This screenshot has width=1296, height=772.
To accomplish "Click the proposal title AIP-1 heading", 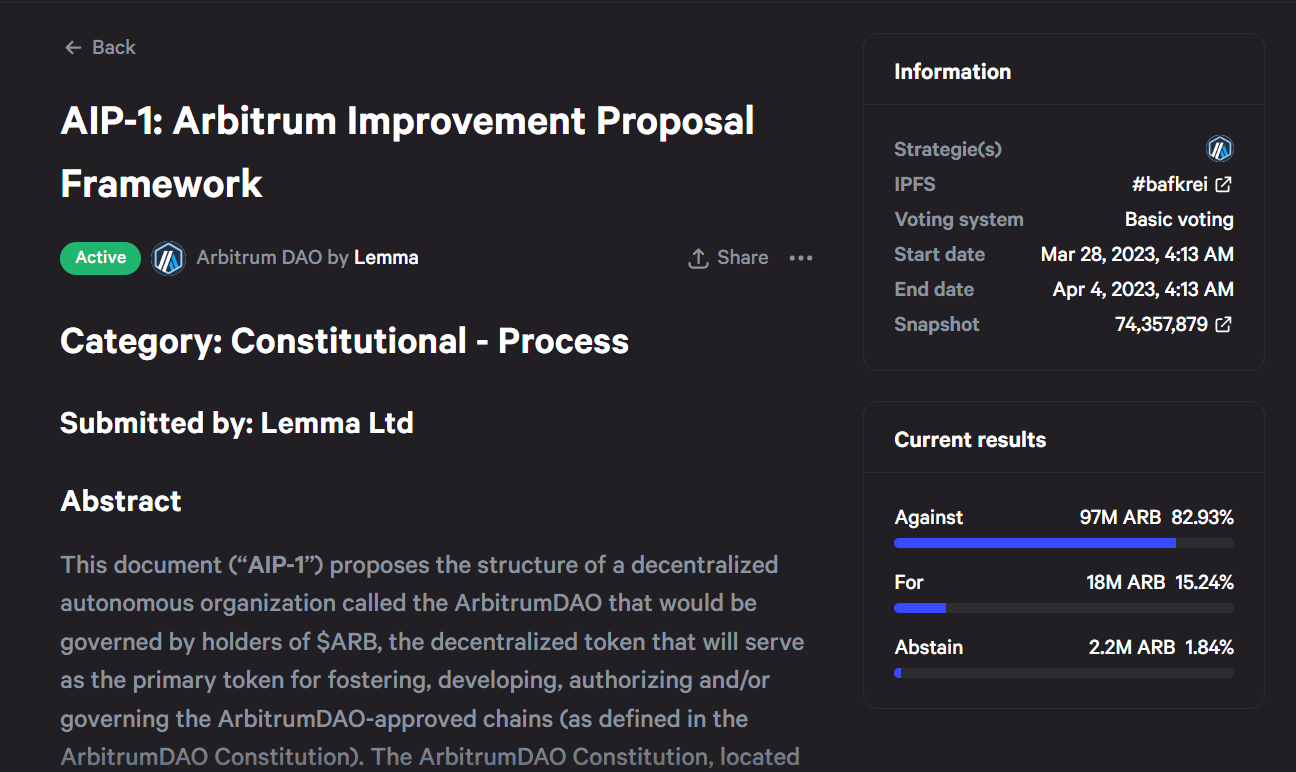I will tap(407, 152).
